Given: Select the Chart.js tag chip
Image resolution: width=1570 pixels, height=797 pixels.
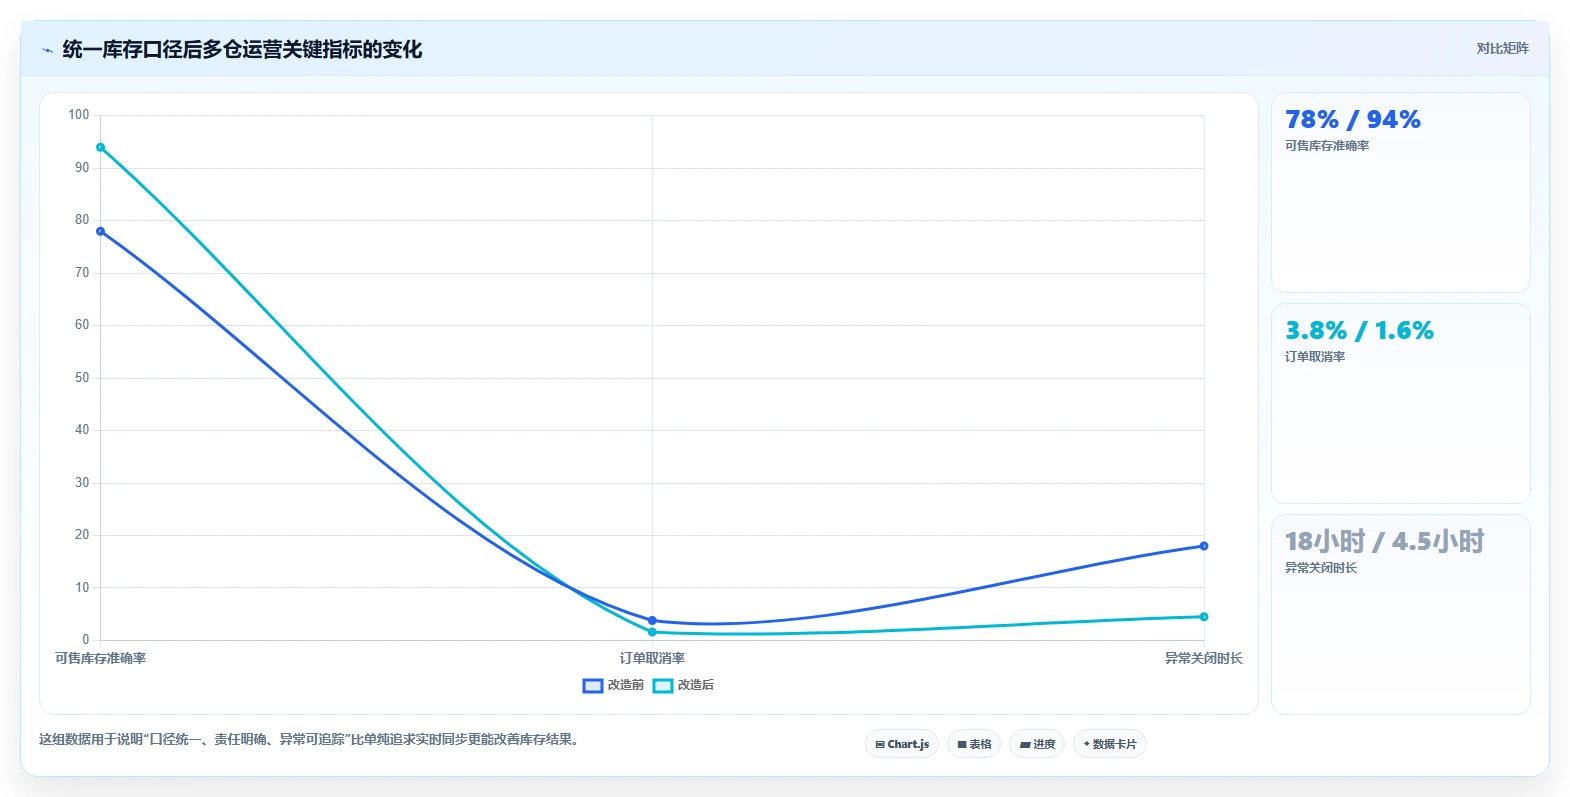Looking at the screenshot, I should pos(902,744).
